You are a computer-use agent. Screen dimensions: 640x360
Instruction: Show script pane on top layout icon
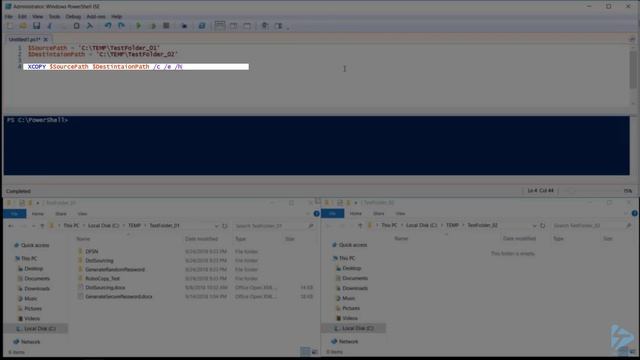(x=220, y=26)
